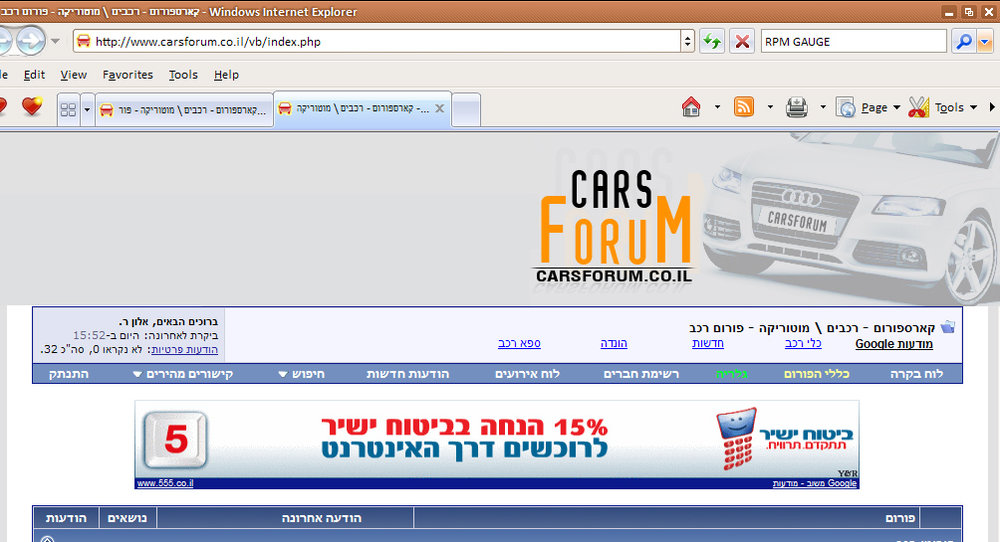Restore down the browser window
1000x542 pixels.
(x=968, y=11)
